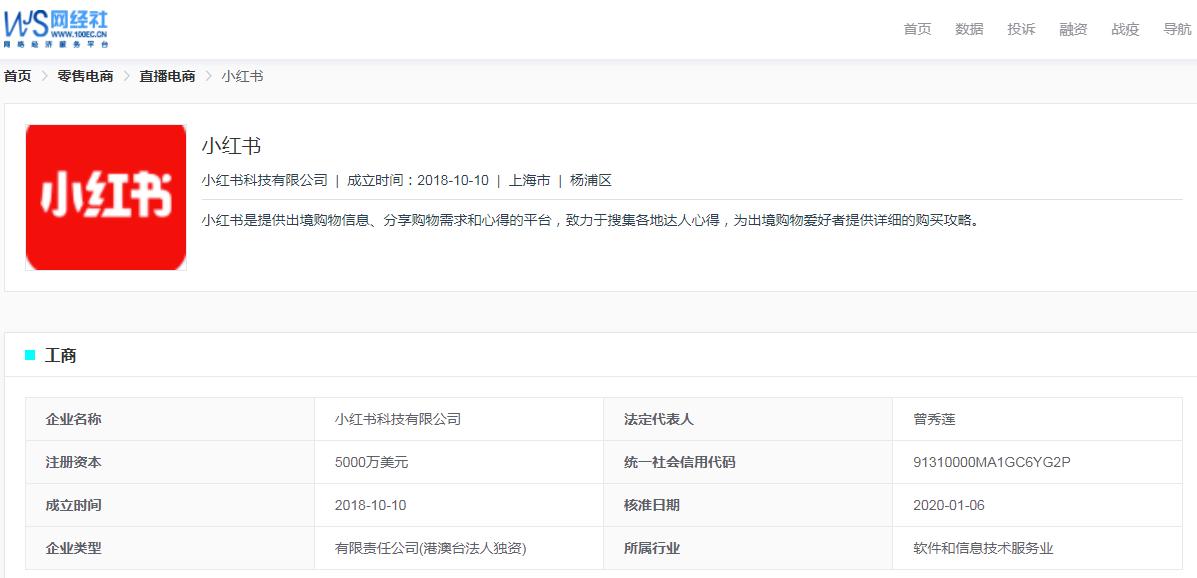Image resolution: width=1197 pixels, height=578 pixels.
Task: Open the 导航 navigation menu
Action: pyautogui.click(x=1176, y=29)
